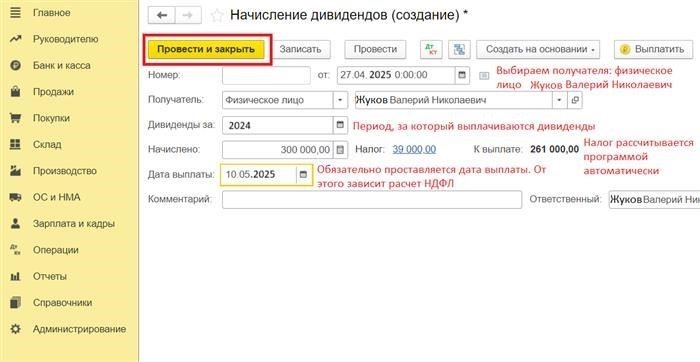Click the info icon next to document date

coord(484,75)
